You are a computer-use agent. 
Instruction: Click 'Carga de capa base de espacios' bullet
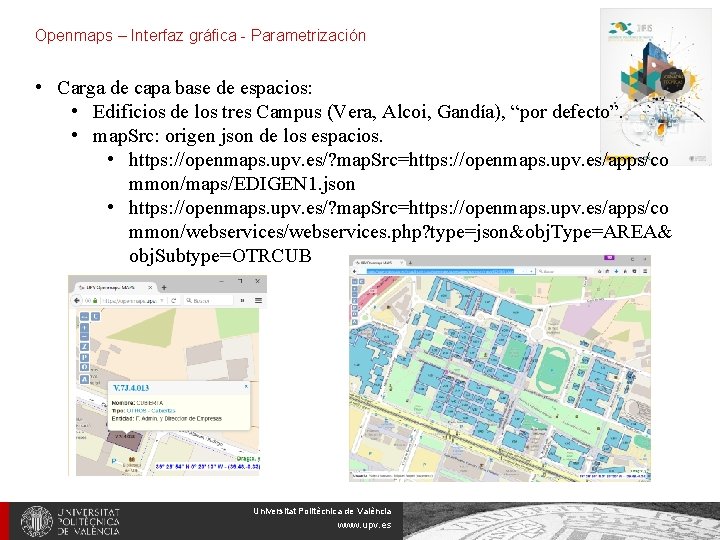tap(185, 87)
